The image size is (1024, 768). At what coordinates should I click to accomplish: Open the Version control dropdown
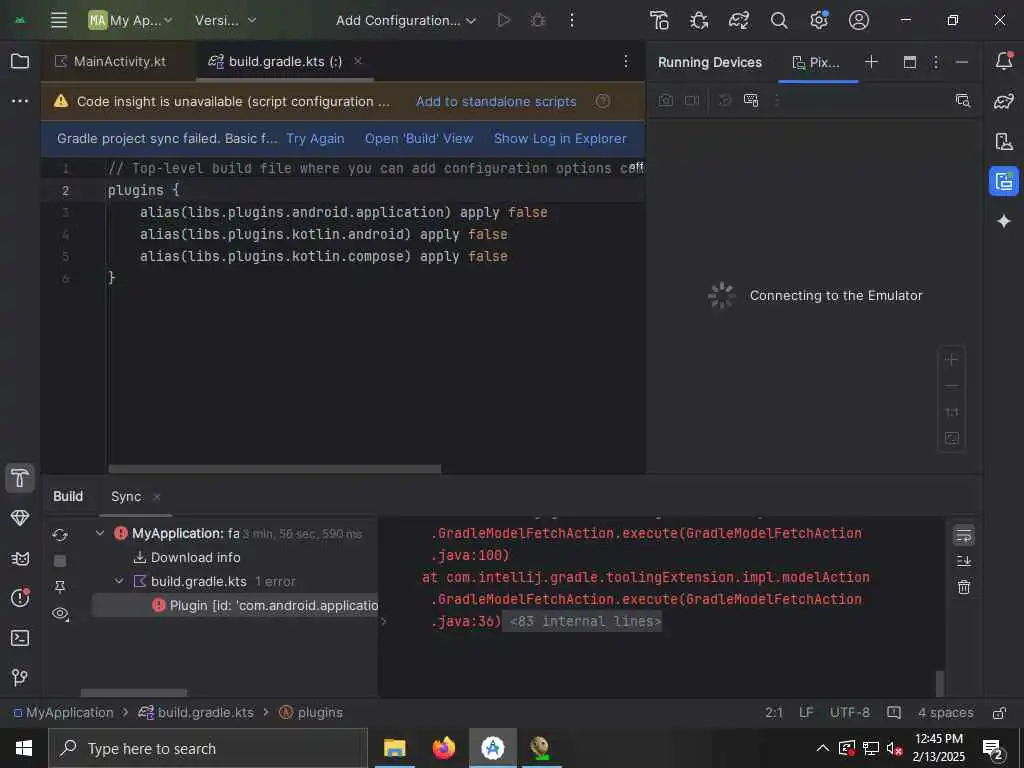pyautogui.click(x=225, y=20)
